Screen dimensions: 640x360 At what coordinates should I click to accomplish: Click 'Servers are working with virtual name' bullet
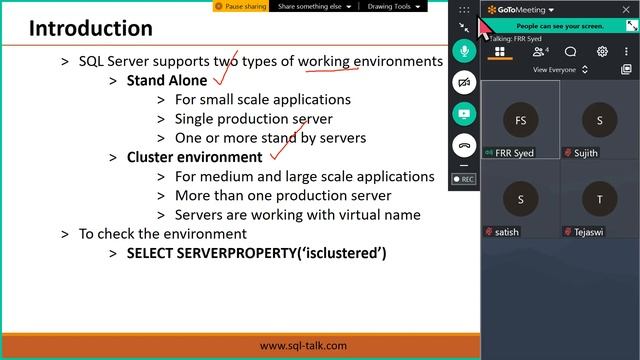point(298,215)
